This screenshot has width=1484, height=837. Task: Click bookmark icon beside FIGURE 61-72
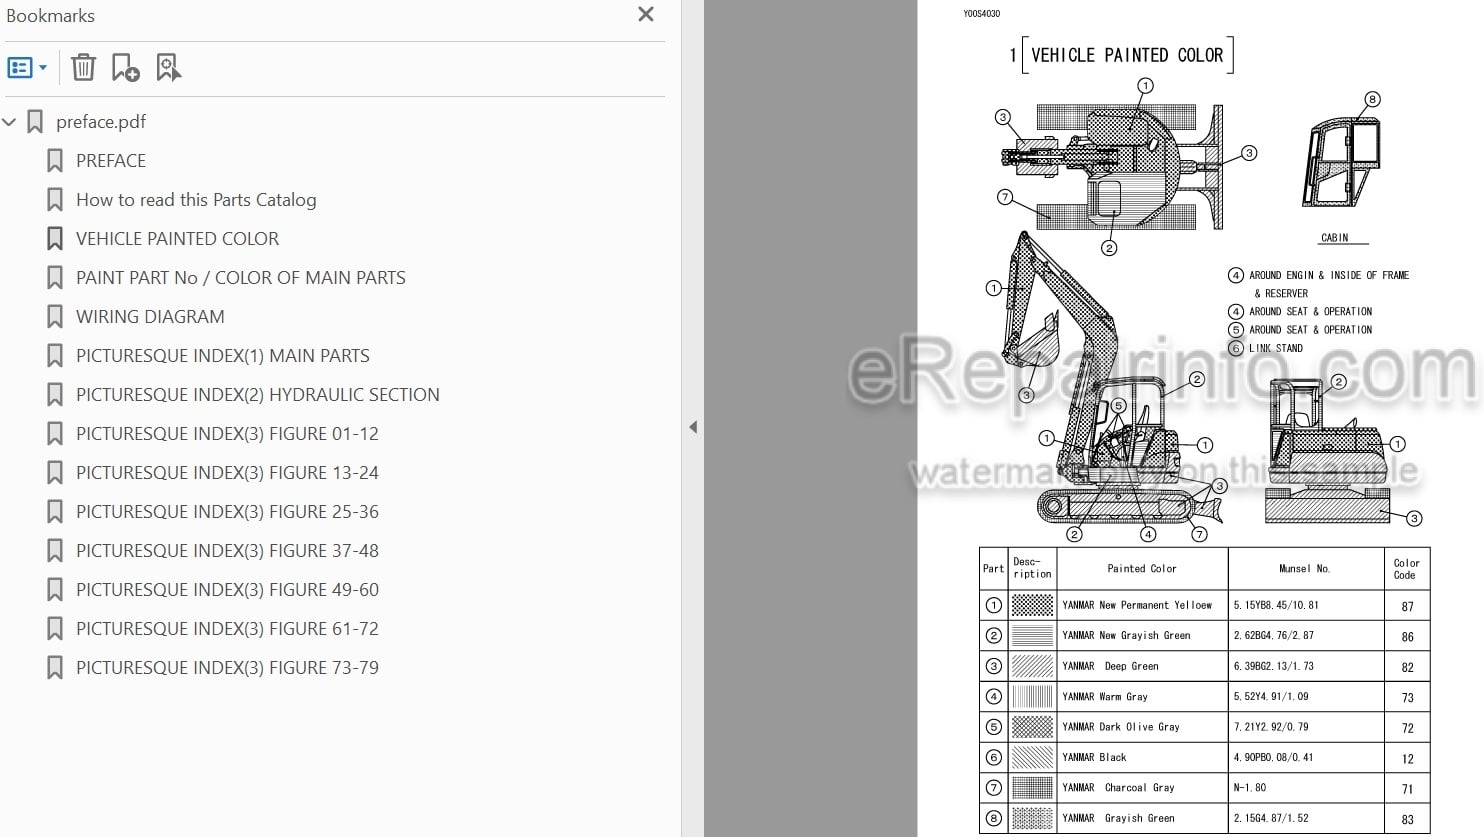click(x=55, y=629)
